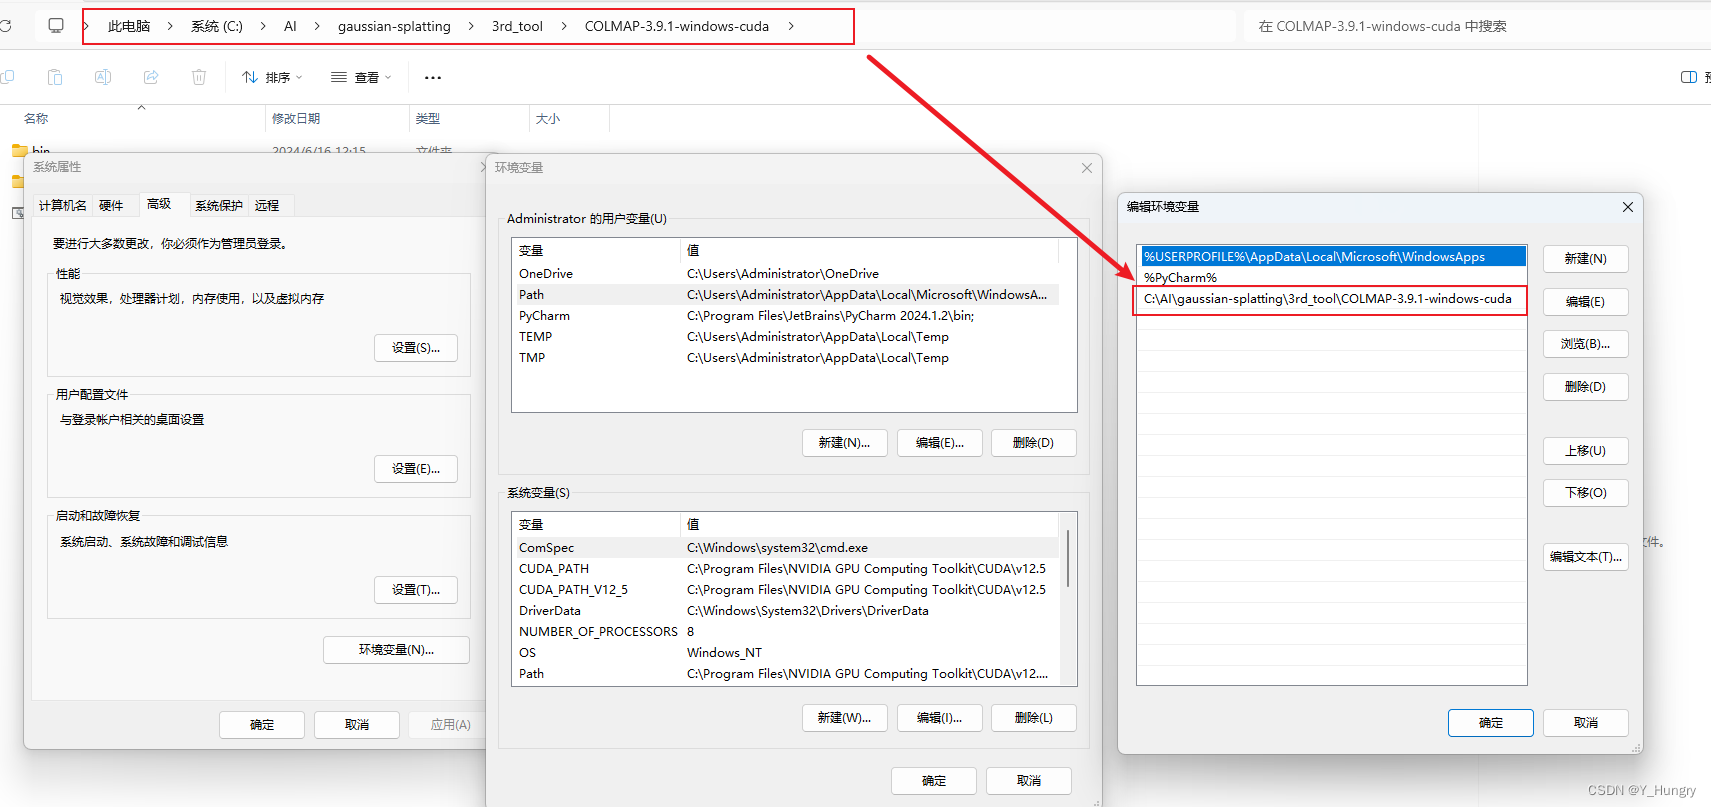Click 删除(D) under user variables
Screen dimensions: 1711x807
(x=1033, y=442)
